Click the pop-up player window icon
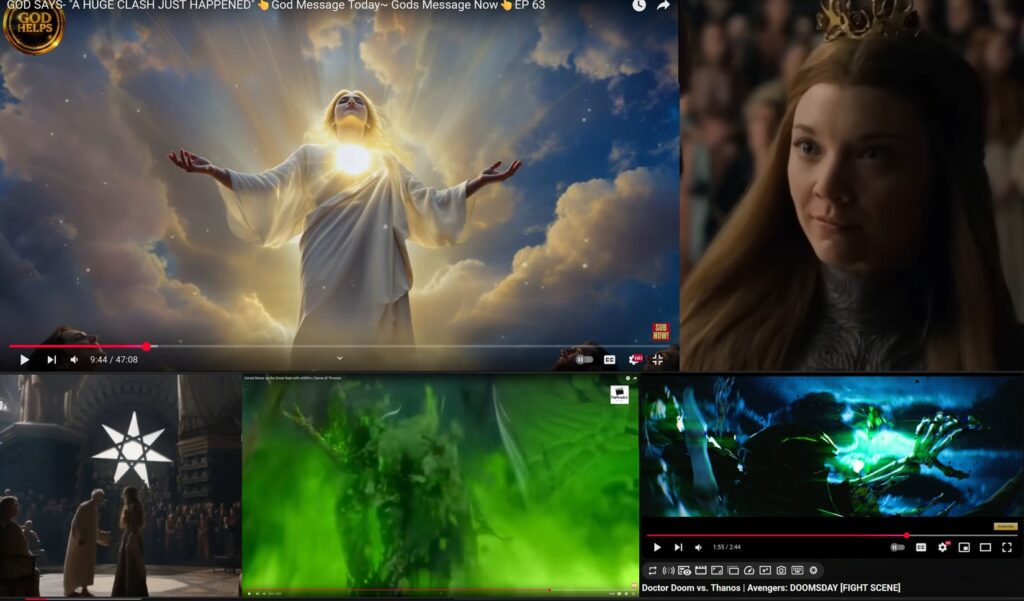This screenshot has width=1024, height=601. click(733, 570)
